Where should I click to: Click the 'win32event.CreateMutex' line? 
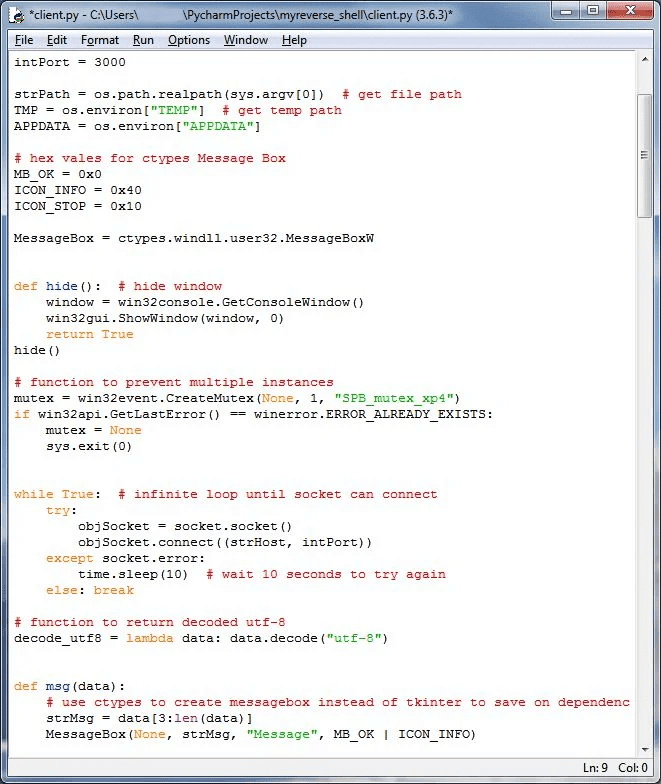click(x=237, y=398)
